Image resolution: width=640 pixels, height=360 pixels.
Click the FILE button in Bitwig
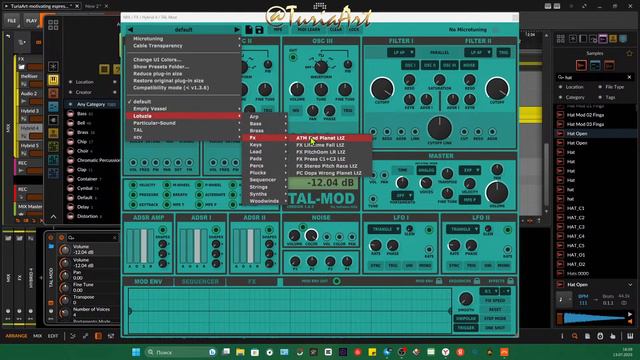[x=11, y=20]
